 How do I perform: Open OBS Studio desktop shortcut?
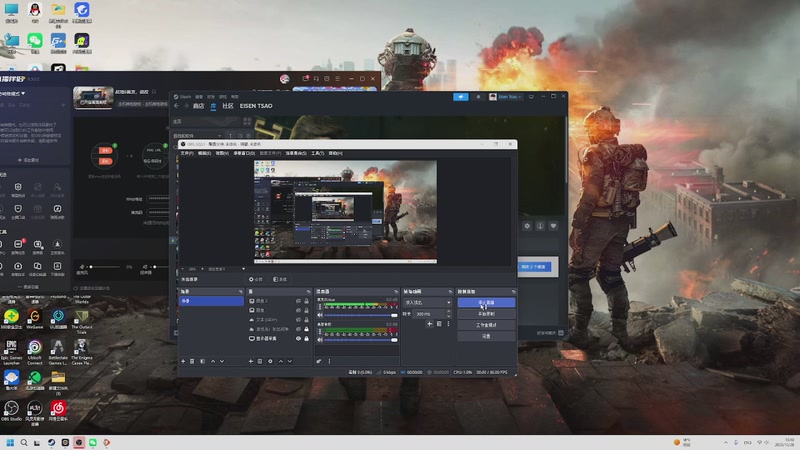[x=11, y=411]
